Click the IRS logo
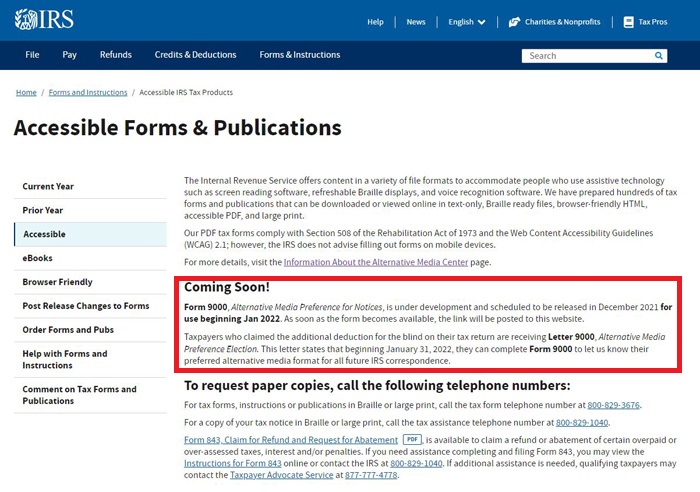The image size is (700, 492). 44,20
